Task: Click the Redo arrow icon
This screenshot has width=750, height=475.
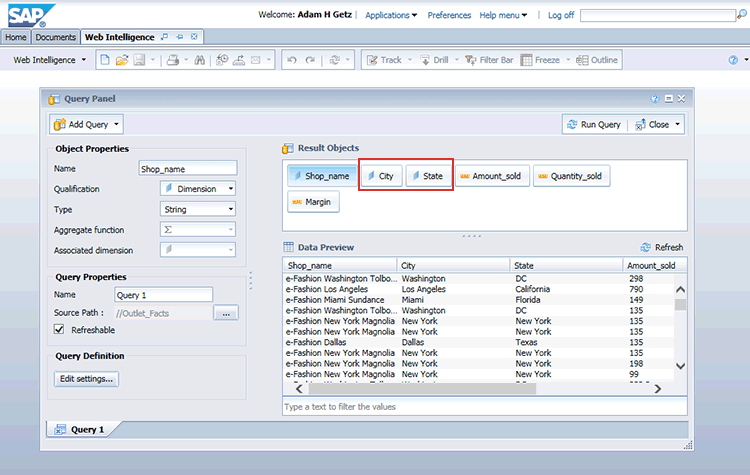Action: pos(310,60)
